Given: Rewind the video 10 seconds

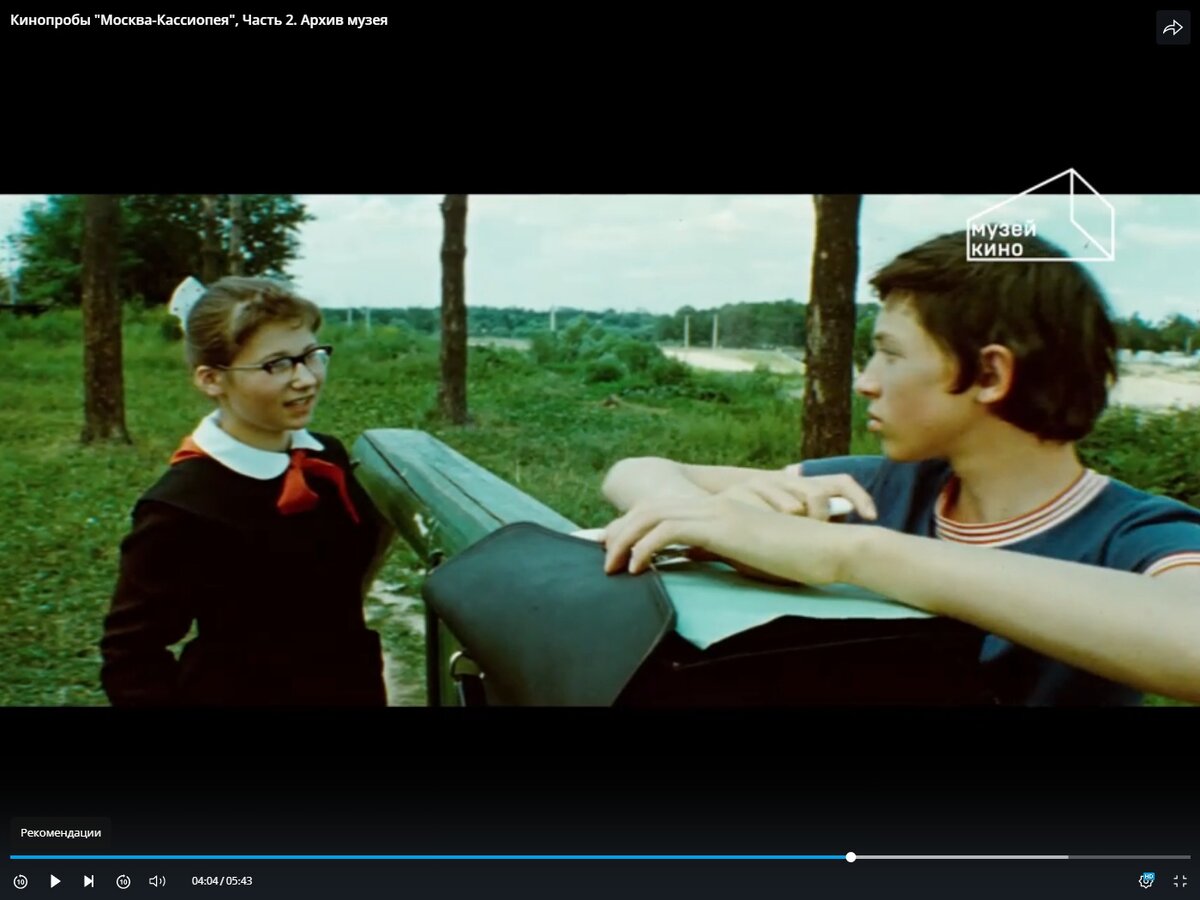Looking at the screenshot, I should 20,881.
